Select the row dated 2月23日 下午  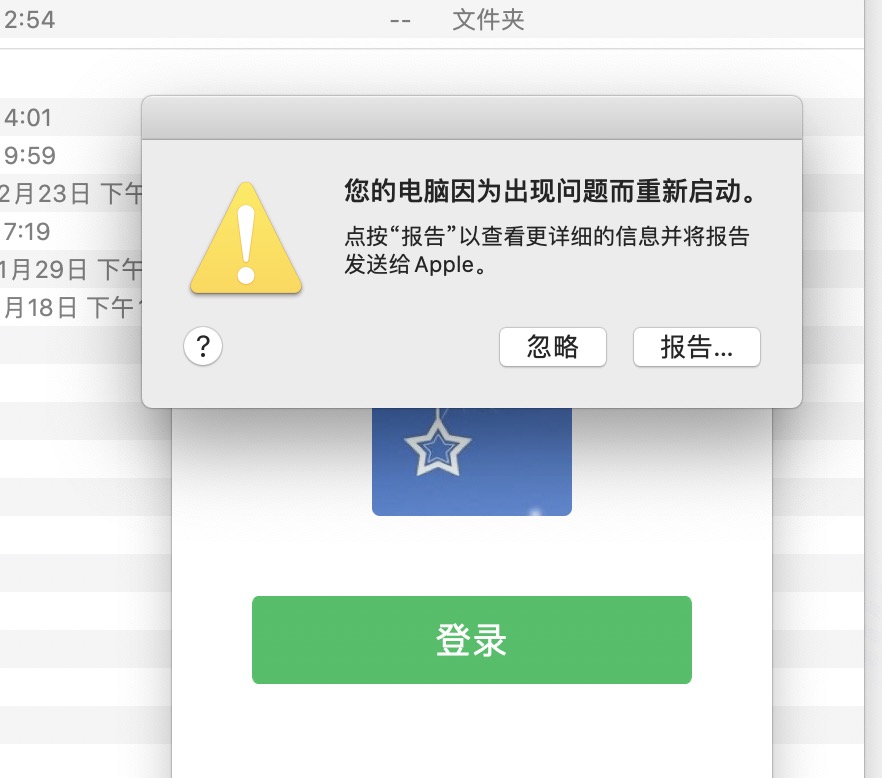pos(71,194)
